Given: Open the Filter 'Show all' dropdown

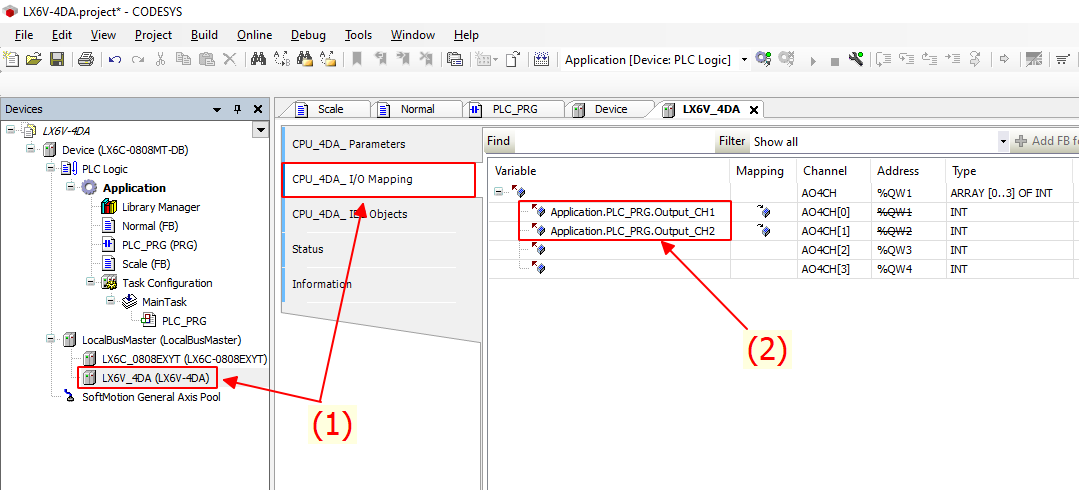Looking at the screenshot, I should [x=1003, y=142].
